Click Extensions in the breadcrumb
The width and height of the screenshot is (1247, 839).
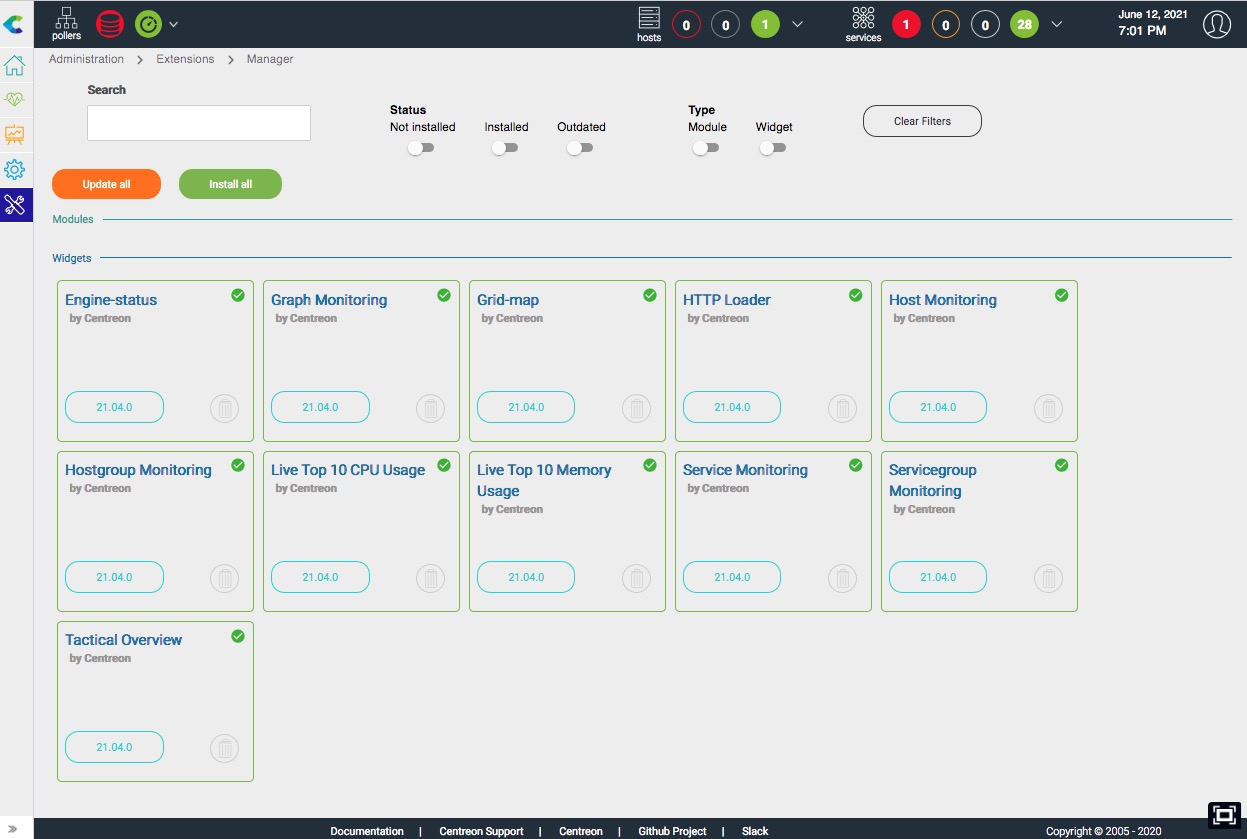pyautogui.click(x=185, y=59)
